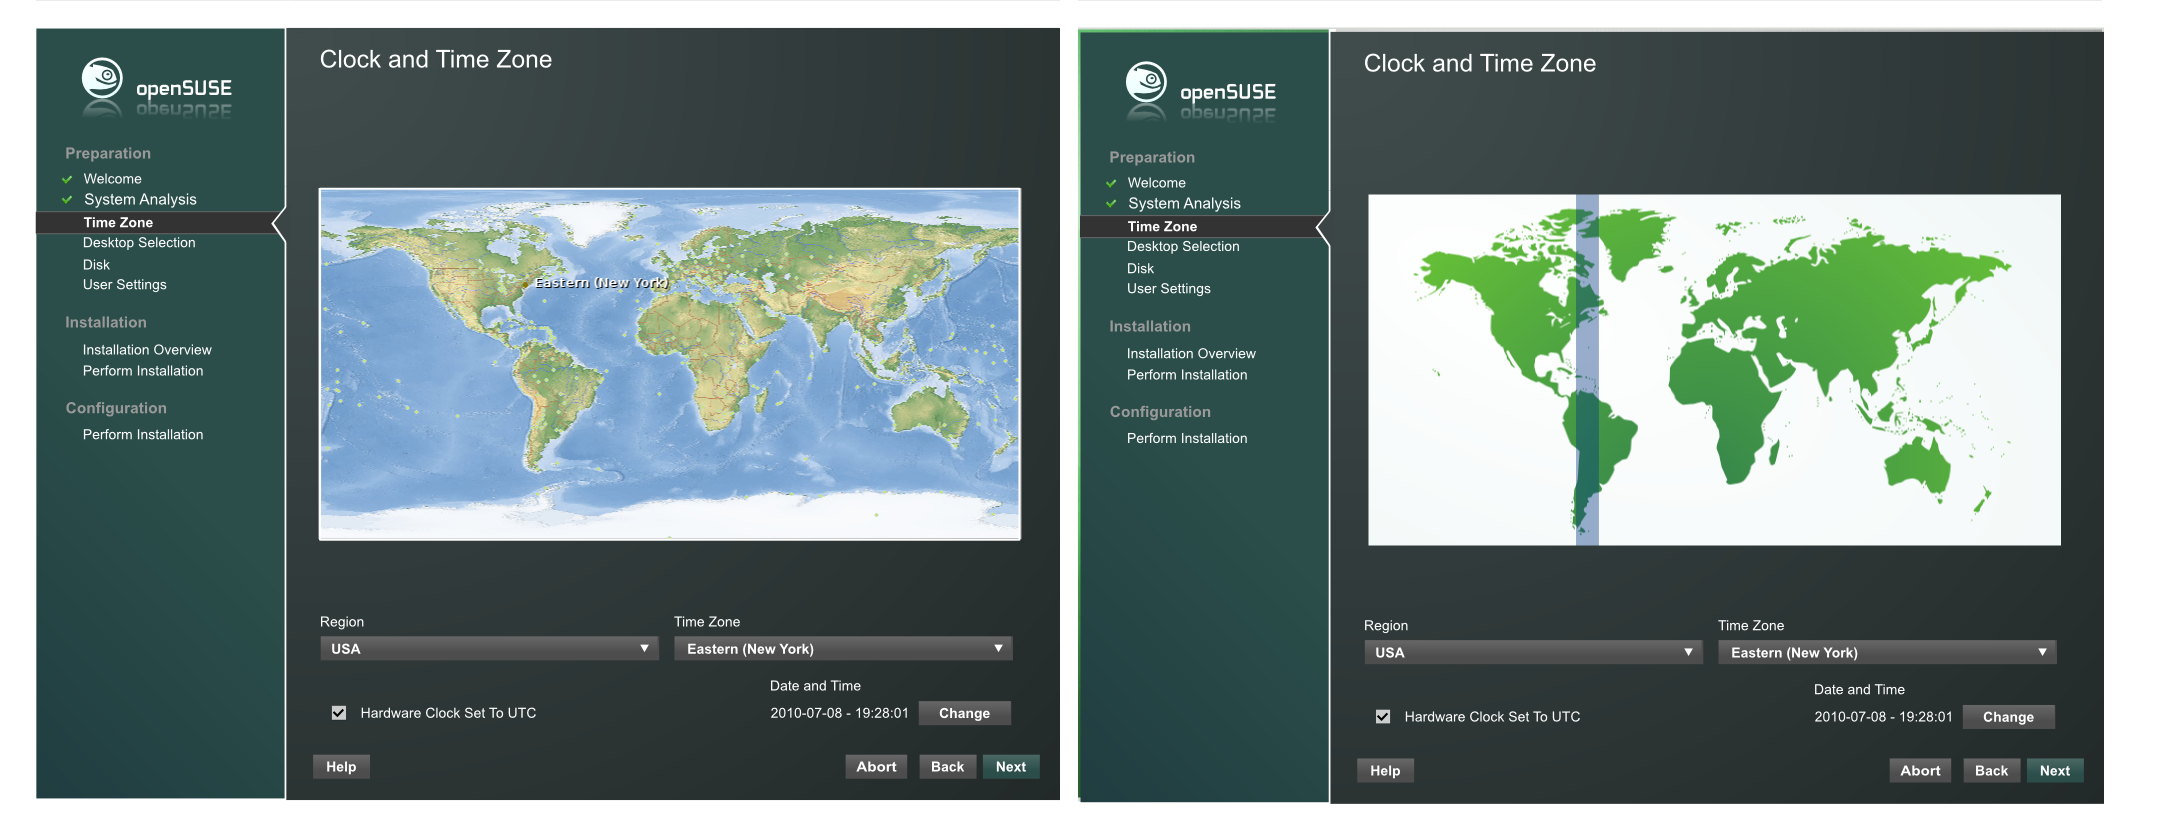Click System Analysis's green checkmark in the right installer
Screen dimensions: 2166x830
click(x=1111, y=204)
